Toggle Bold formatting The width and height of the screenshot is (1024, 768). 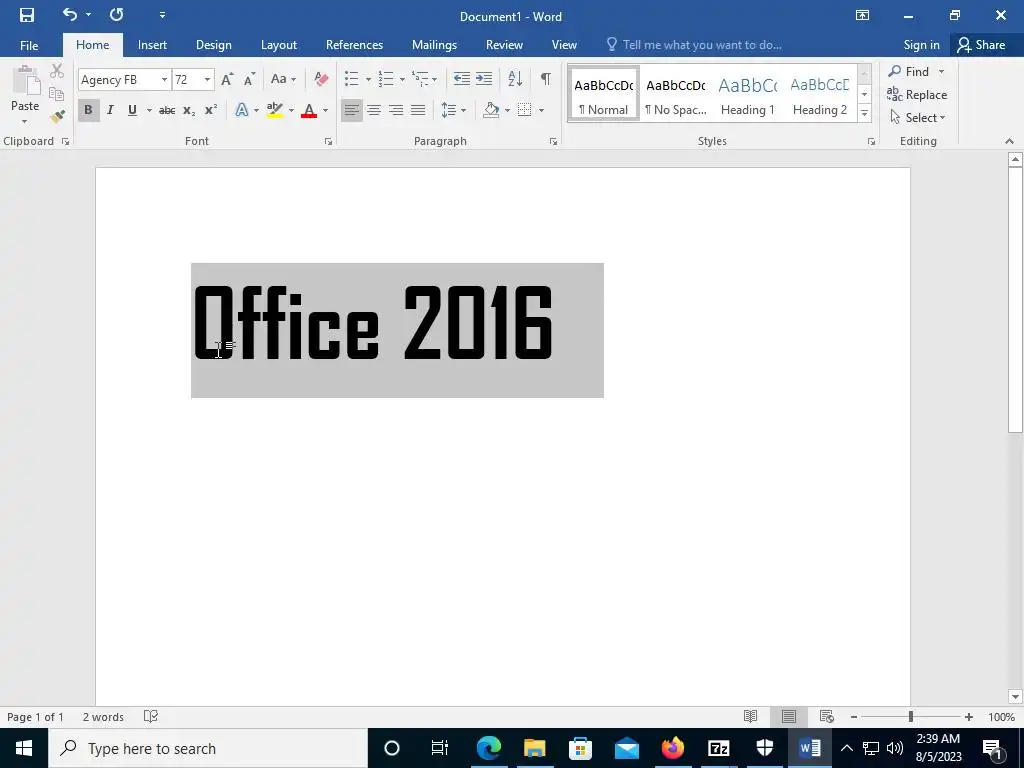(88, 110)
